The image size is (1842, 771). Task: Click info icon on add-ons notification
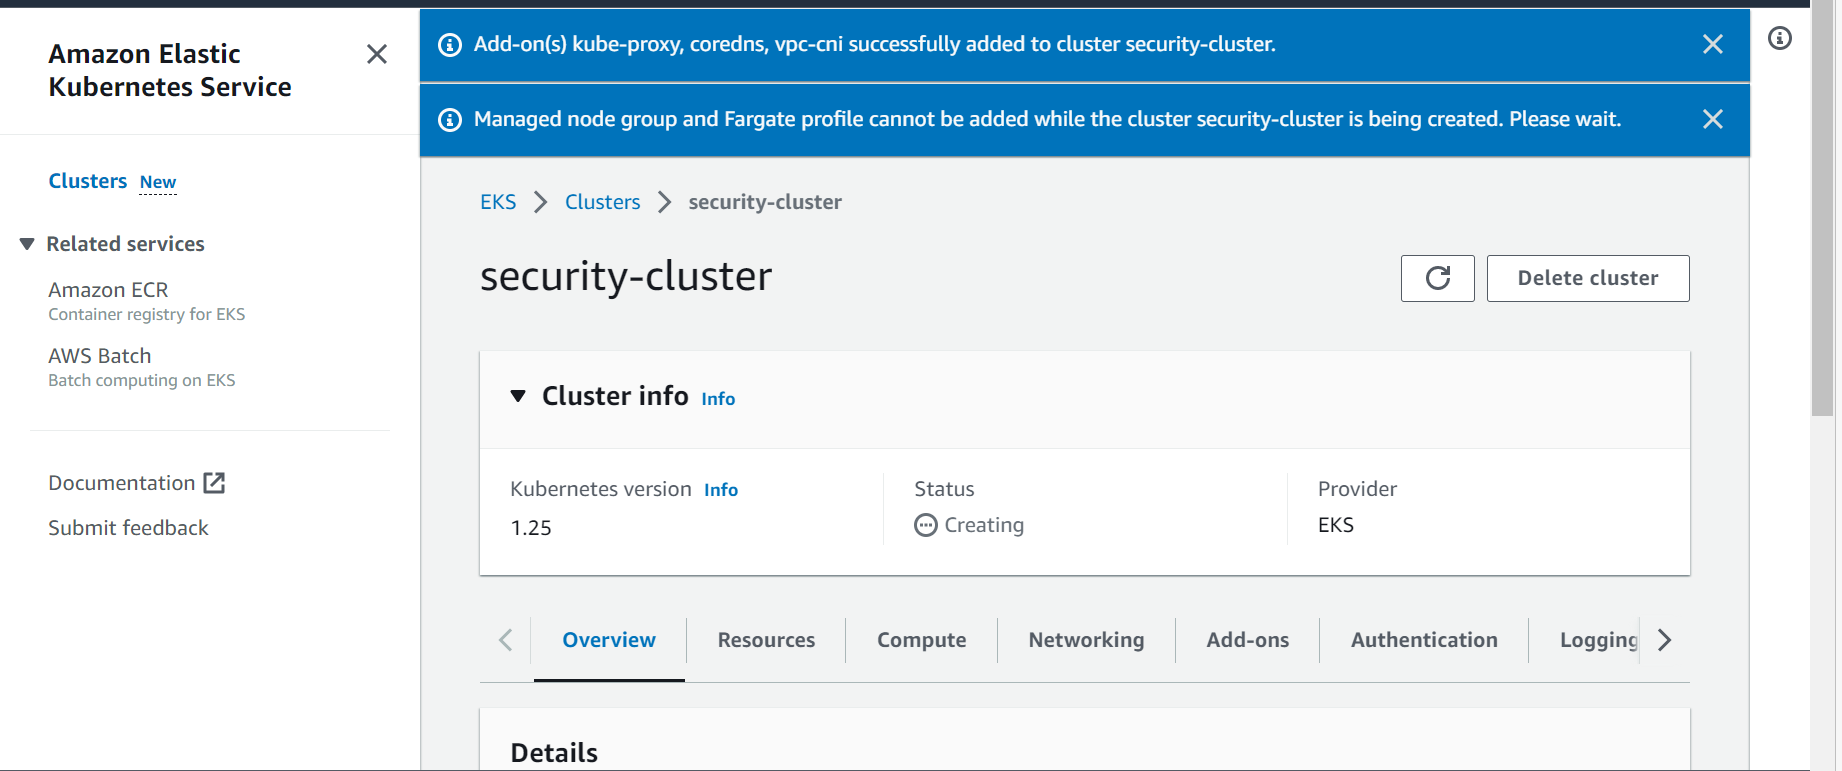[451, 45]
